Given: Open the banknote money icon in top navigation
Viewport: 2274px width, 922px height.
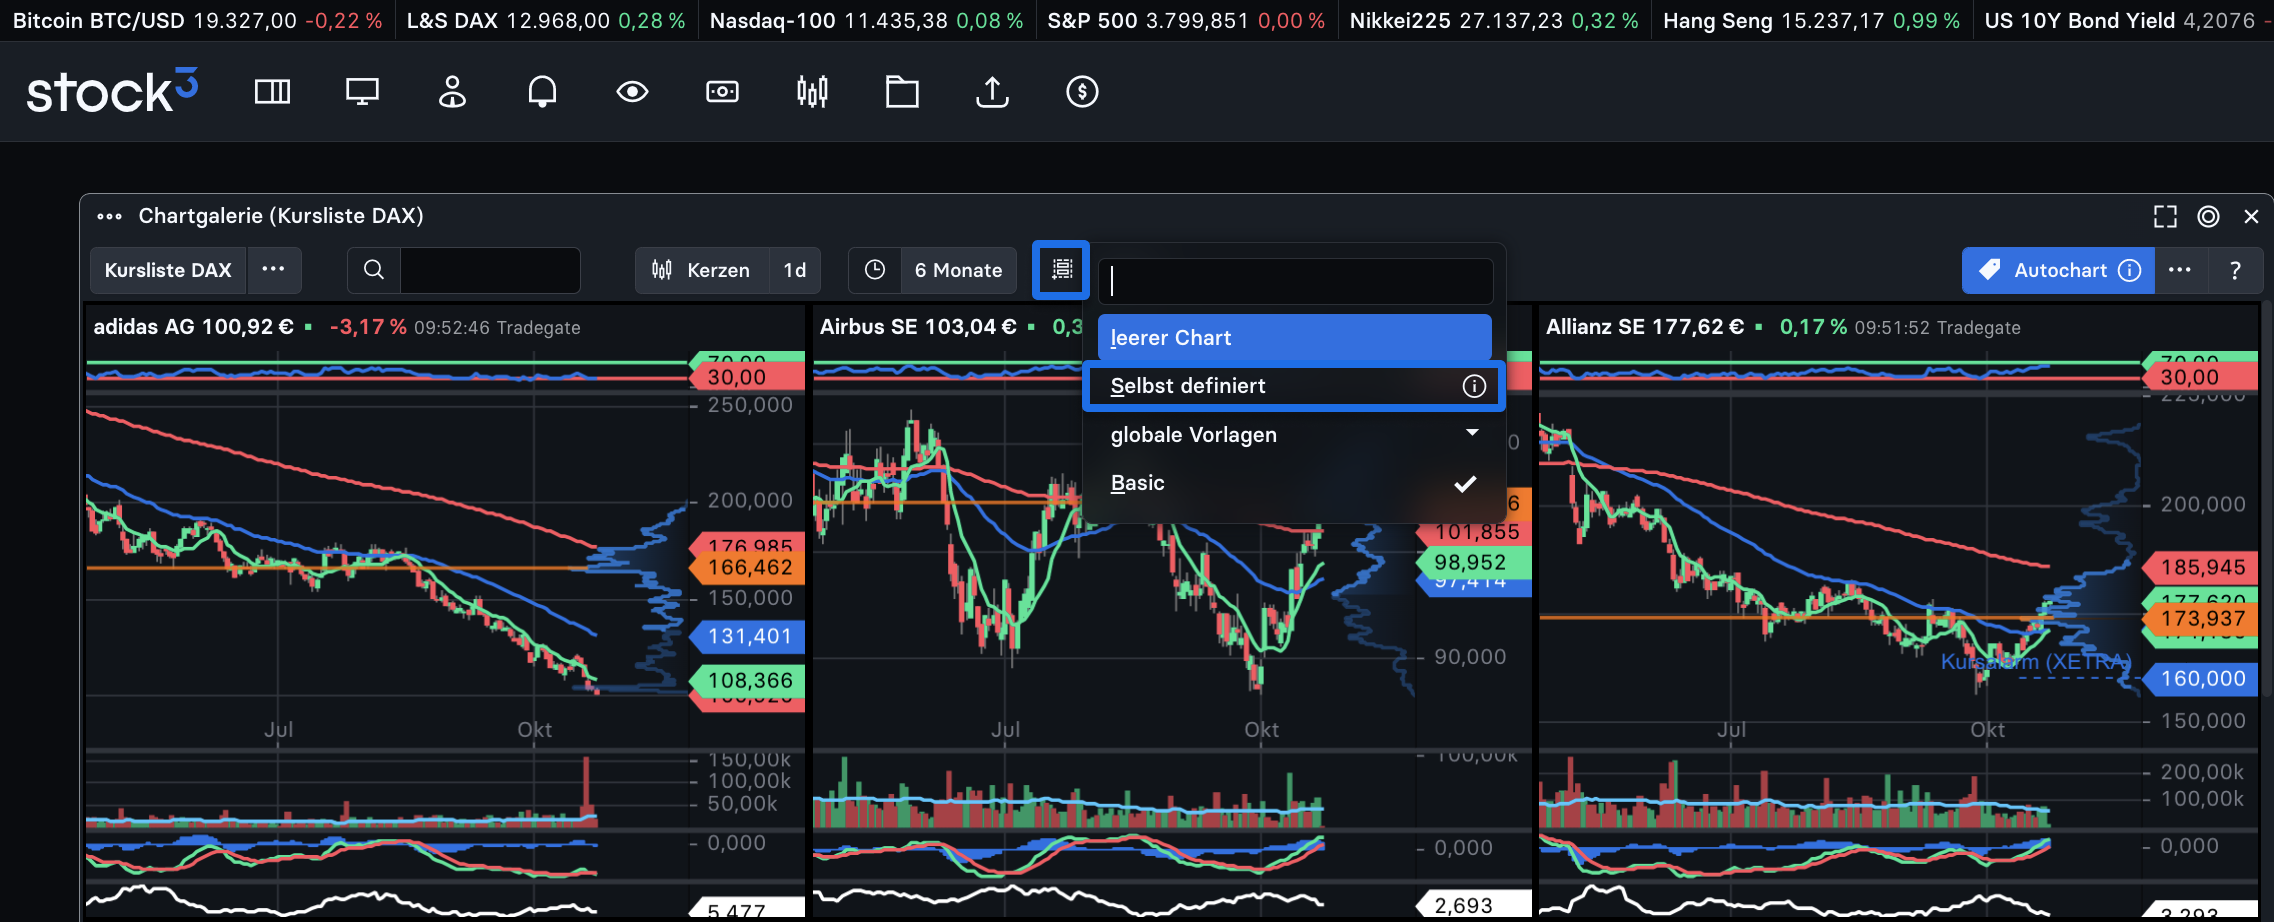Looking at the screenshot, I should [x=722, y=92].
